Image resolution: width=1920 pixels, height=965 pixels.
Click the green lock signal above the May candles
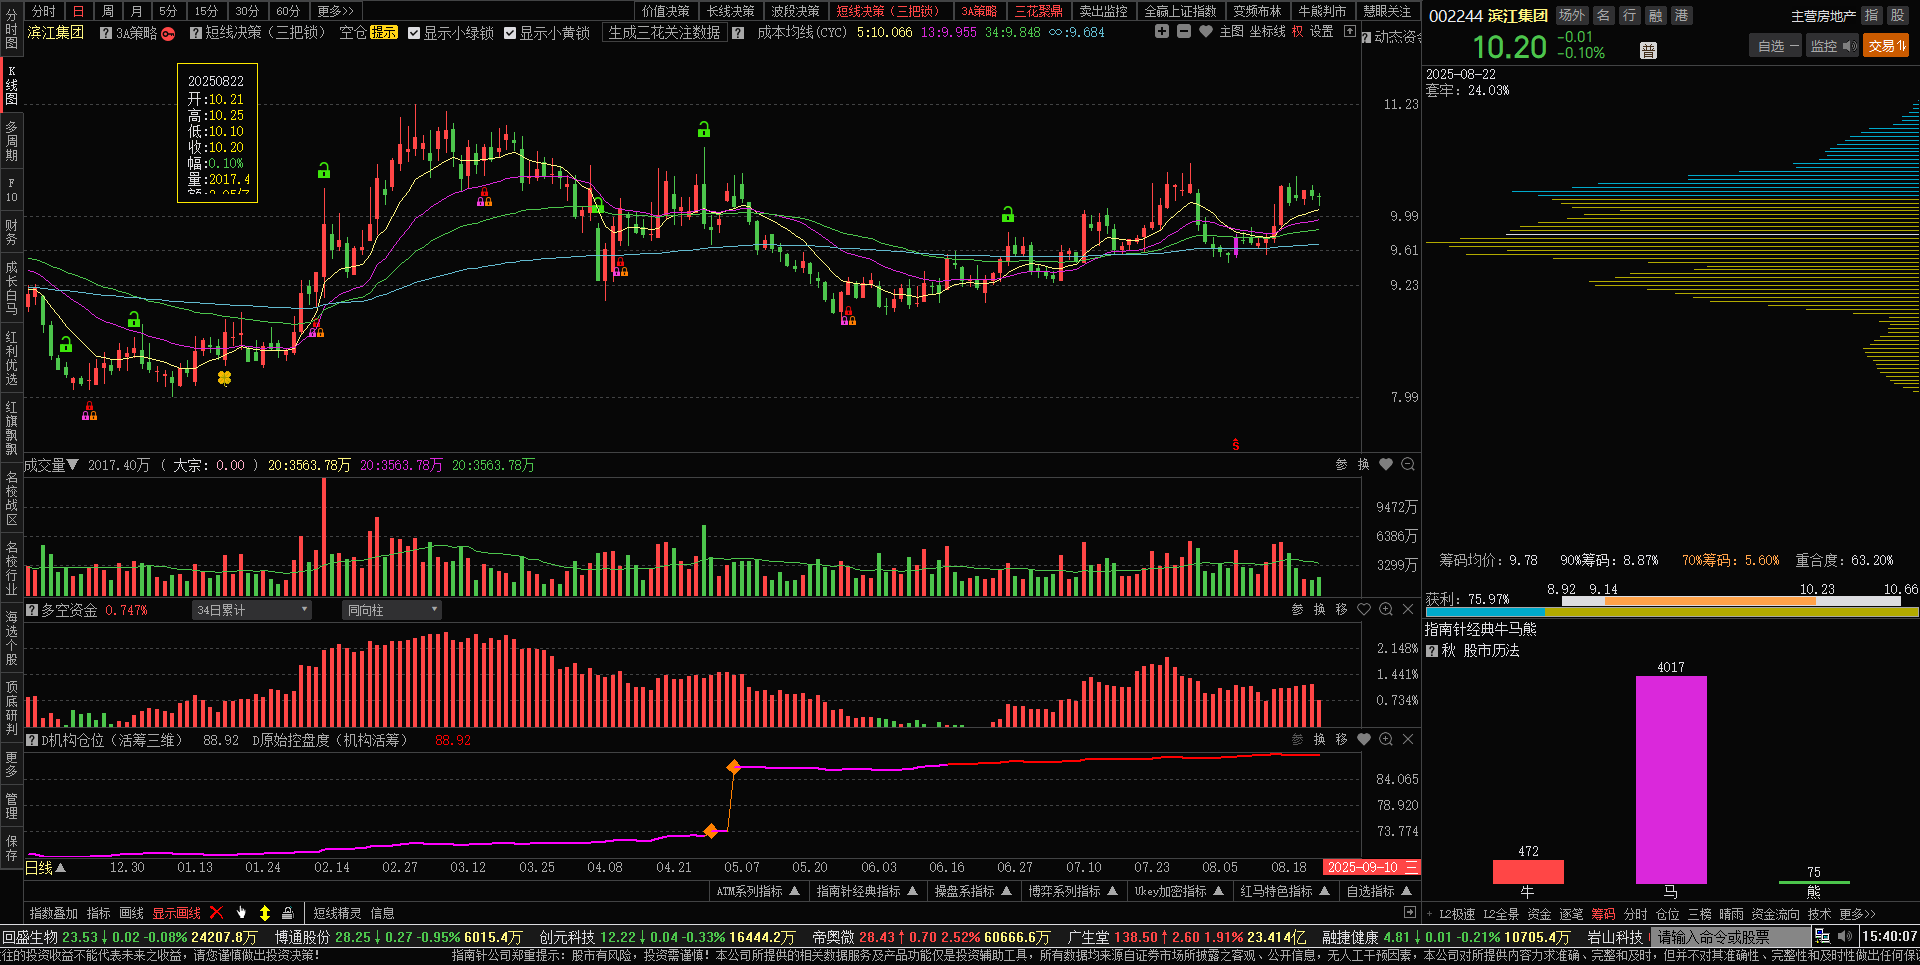coord(704,129)
